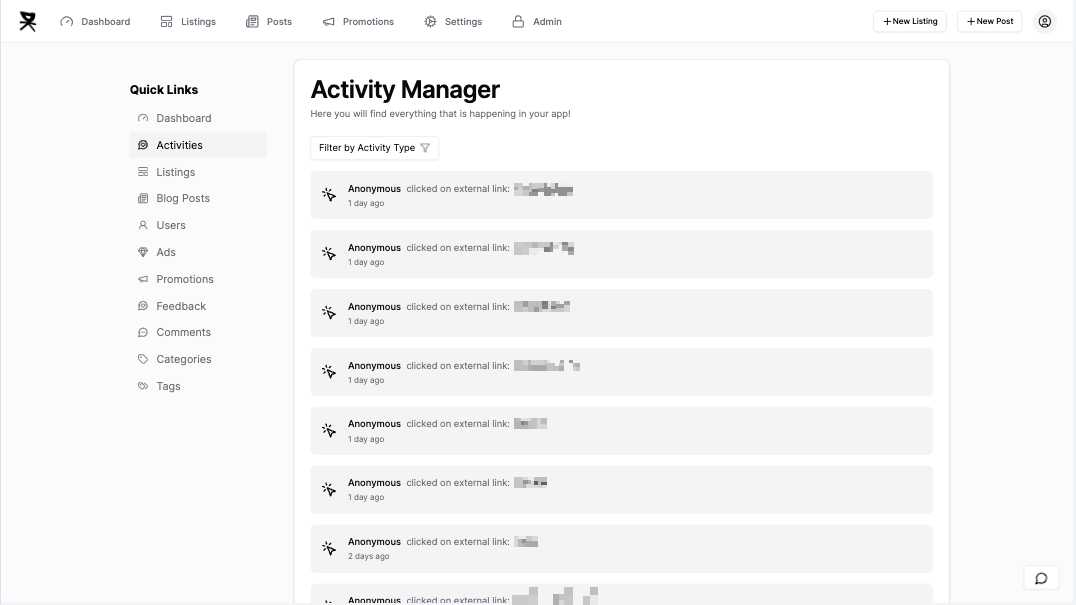1076x605 pixels.
Task: Open Listings in top navigation bar
Action: [x=188, y=21]
